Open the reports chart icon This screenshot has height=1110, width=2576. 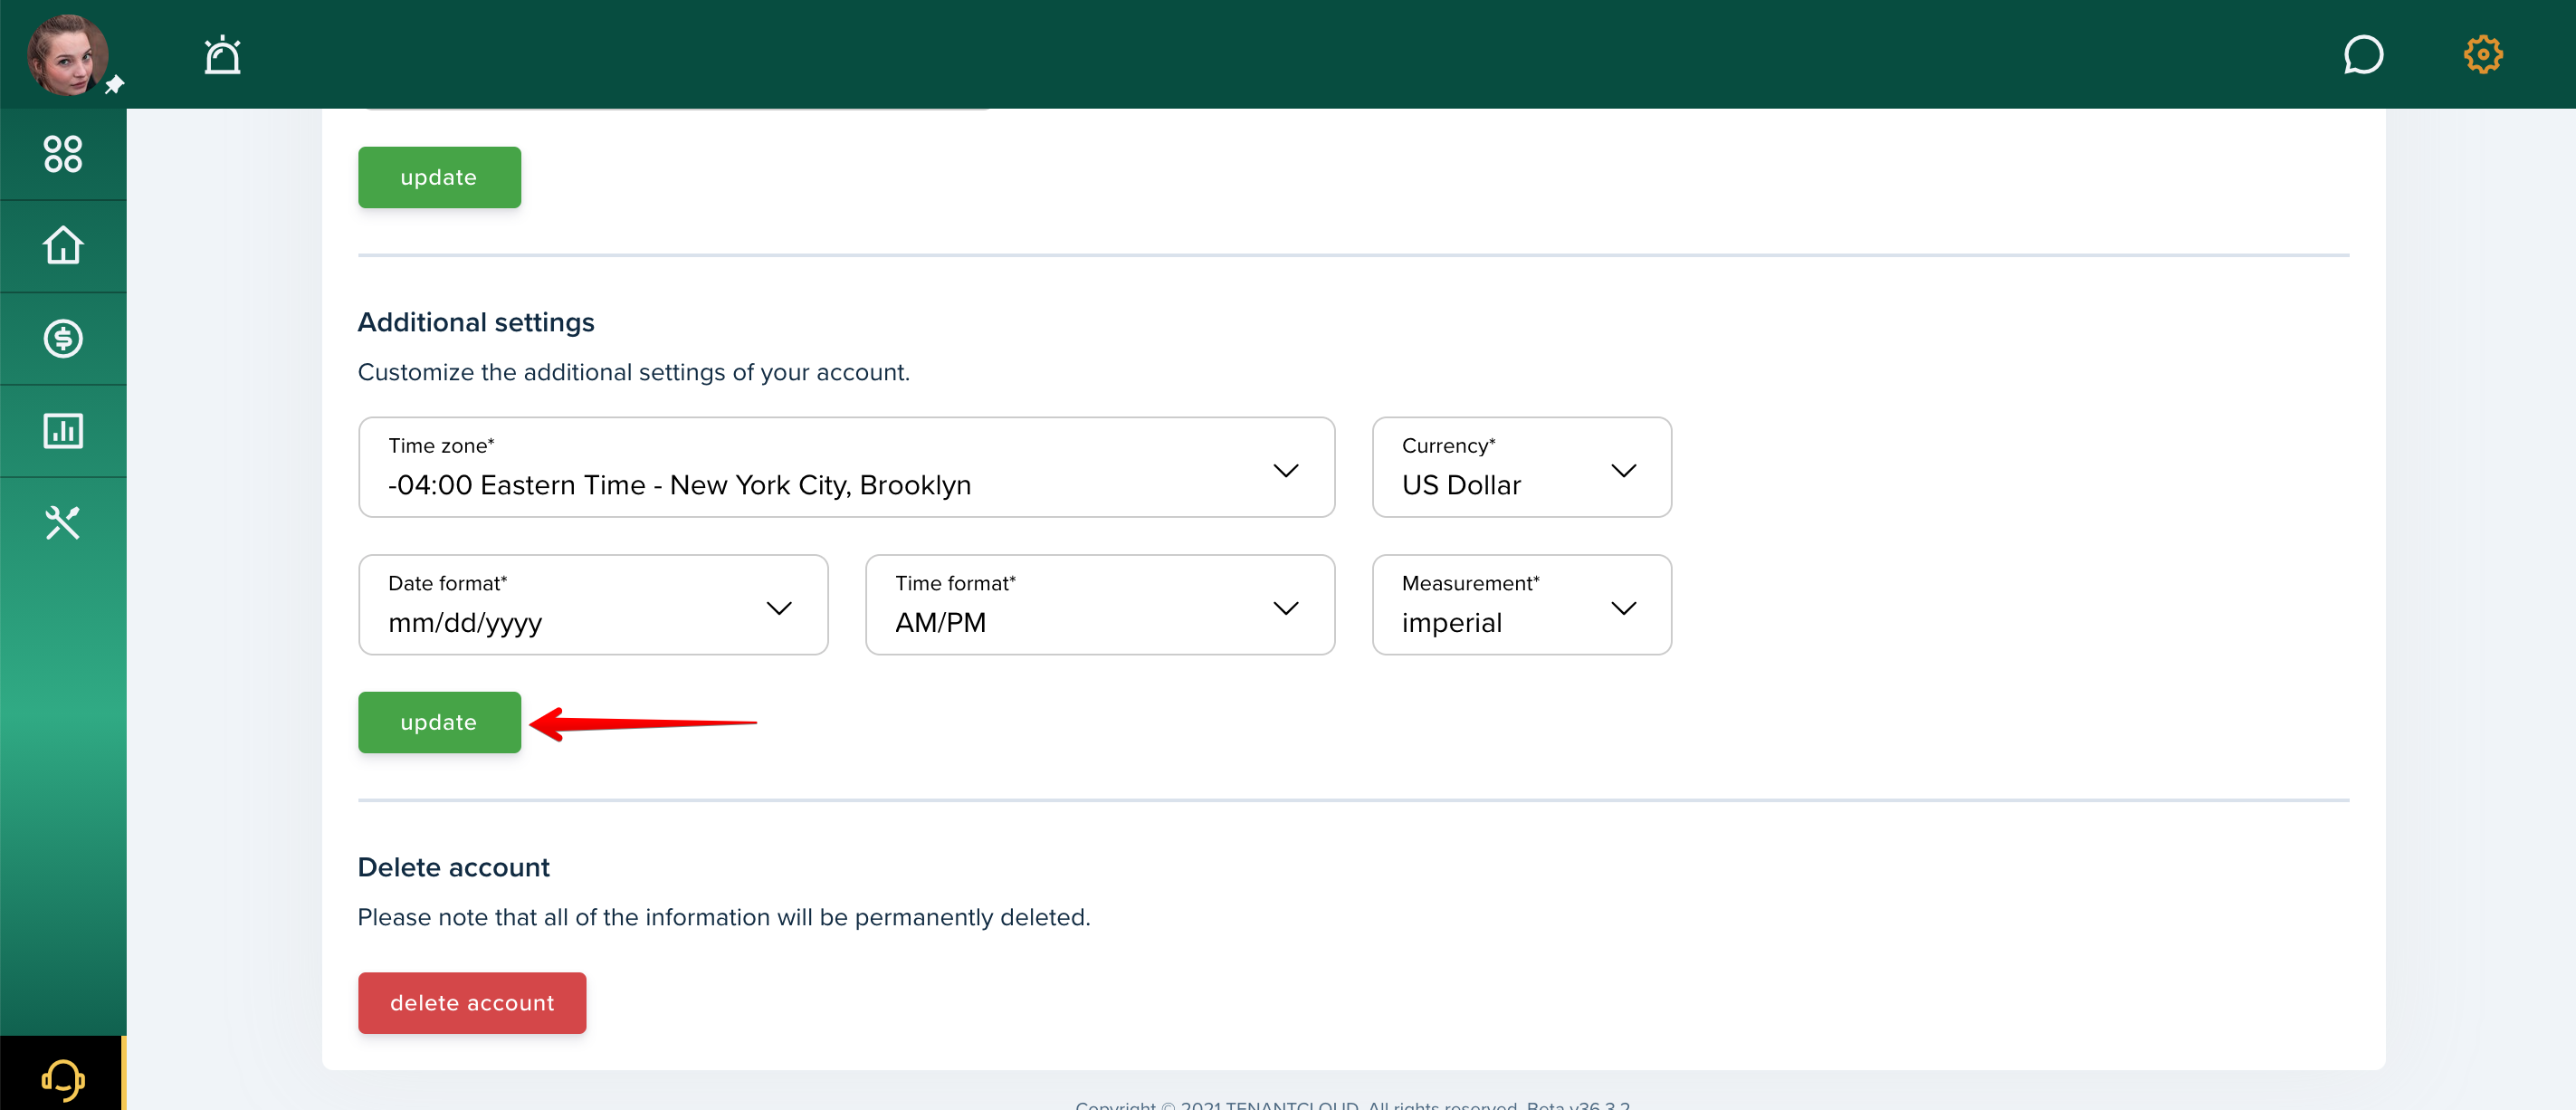[63, 431]
